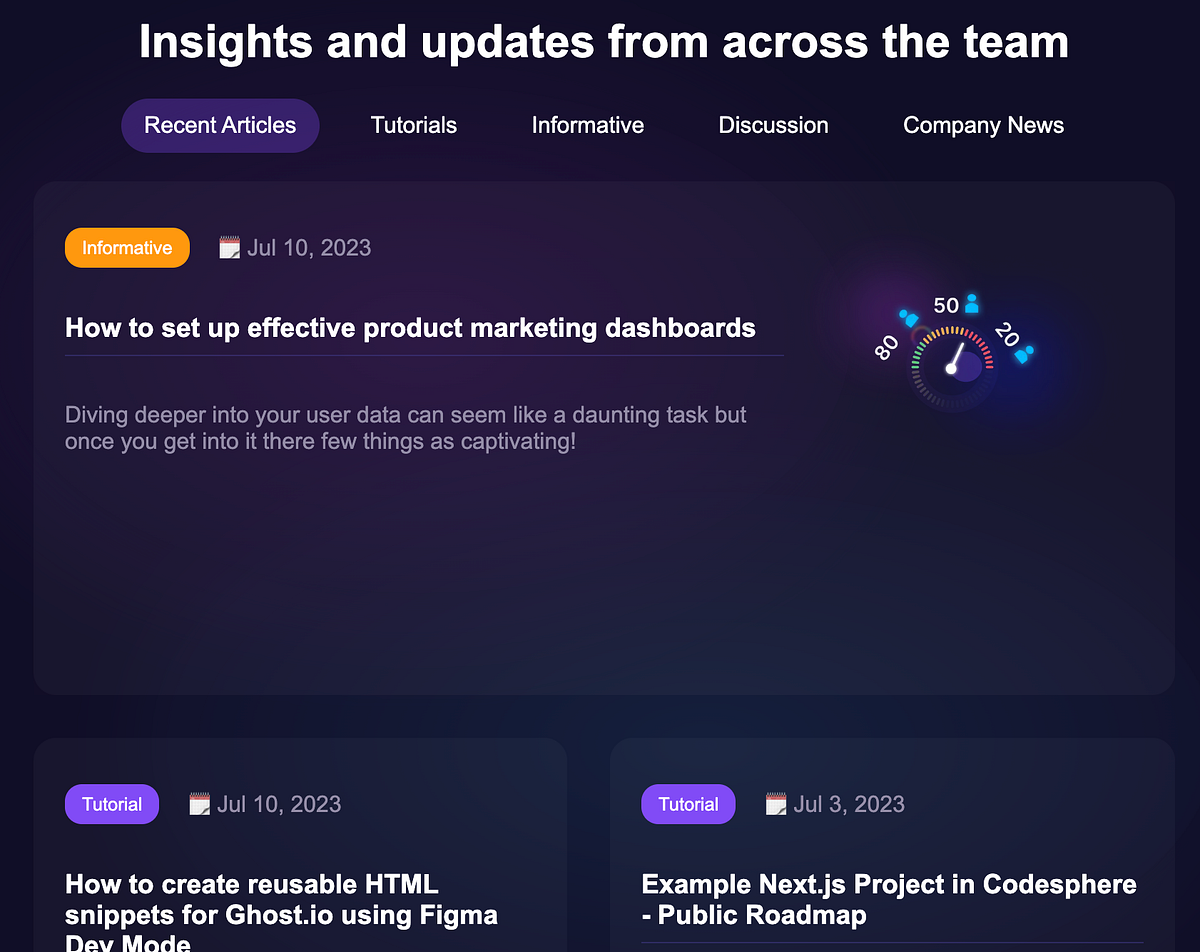This screenshot has width=1200, height=952.
Task: View the Discussion section
Action: click(x=773, y=125)
